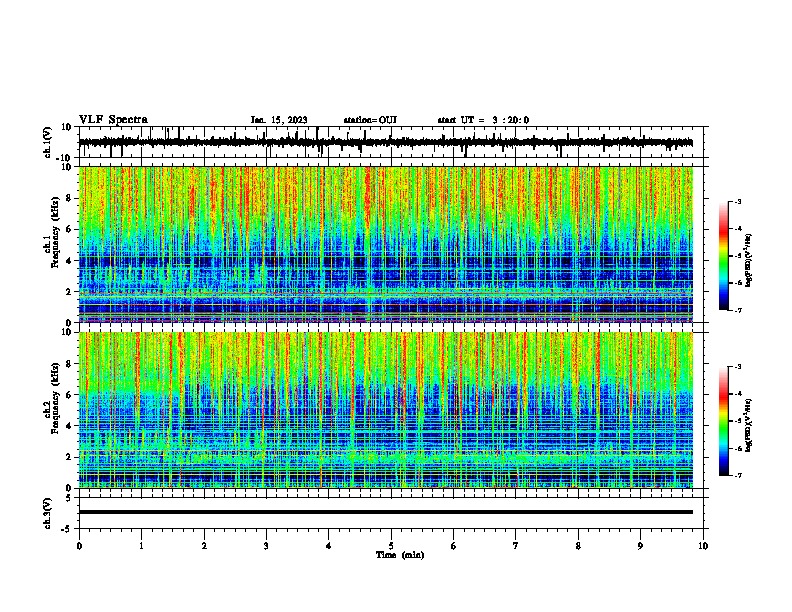This screenshot has height=612, width=792.
Task: Click the "-7" label on ch.1 color bar
Action: tap(737, 310)
